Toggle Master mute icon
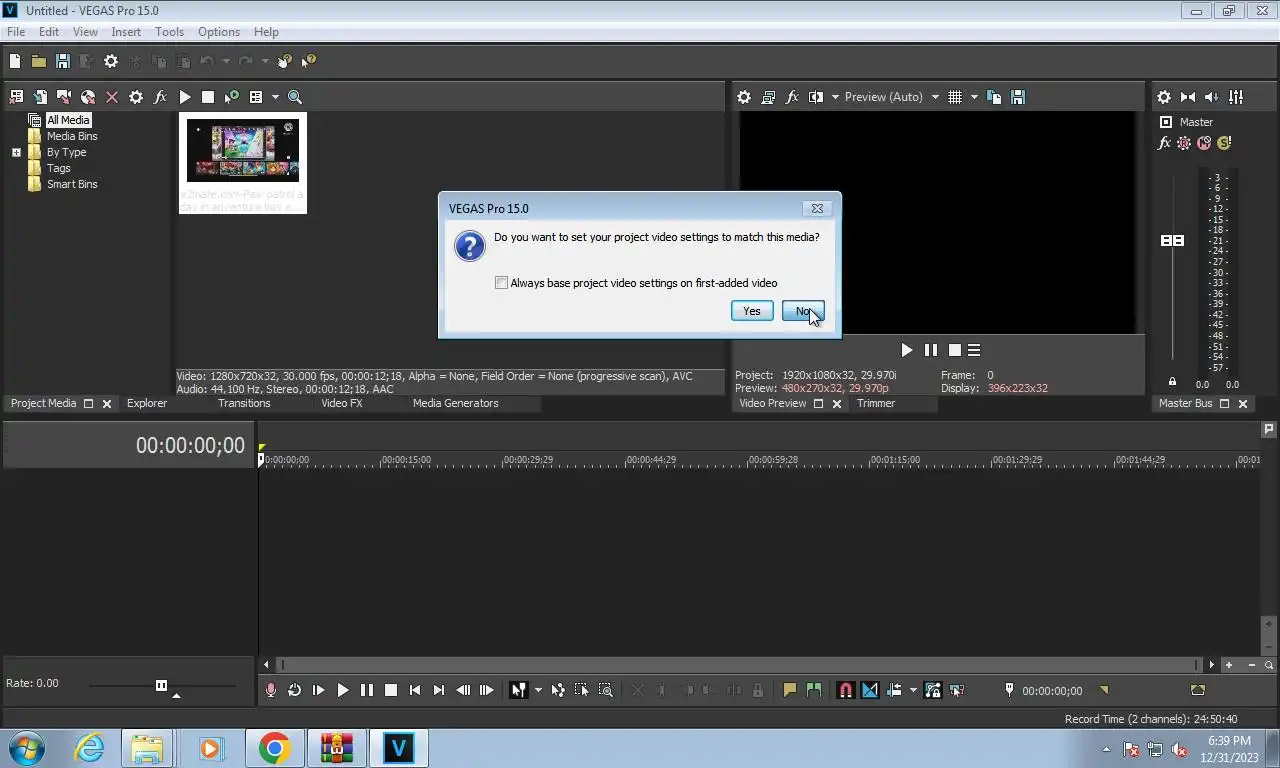This screenshot has height=768, width=1280. tap(1204, 143)
